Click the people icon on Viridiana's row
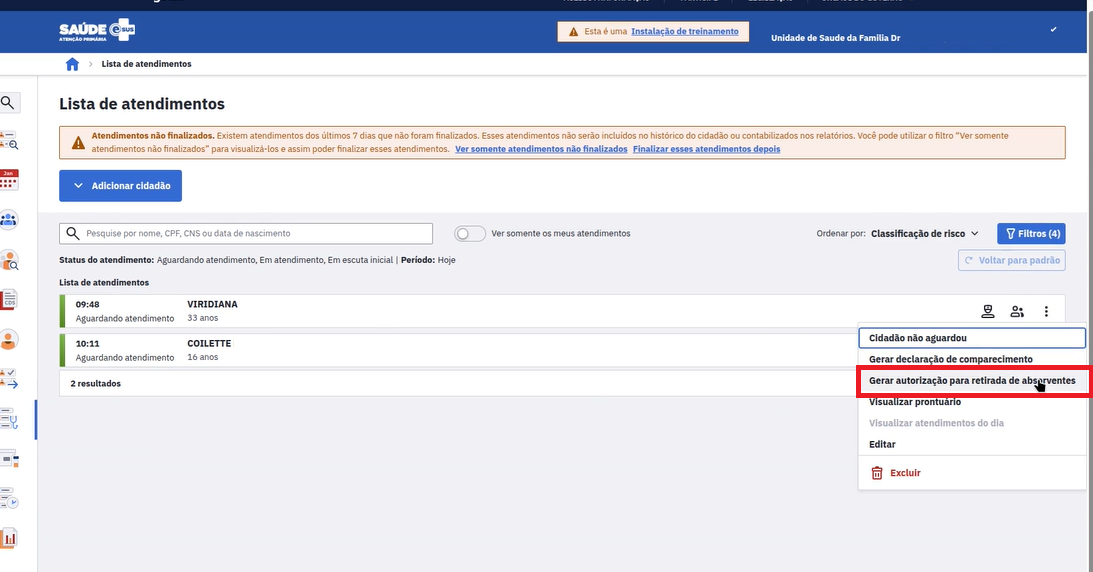Viewport: 1093px width, 572px height. point(1017,311)
